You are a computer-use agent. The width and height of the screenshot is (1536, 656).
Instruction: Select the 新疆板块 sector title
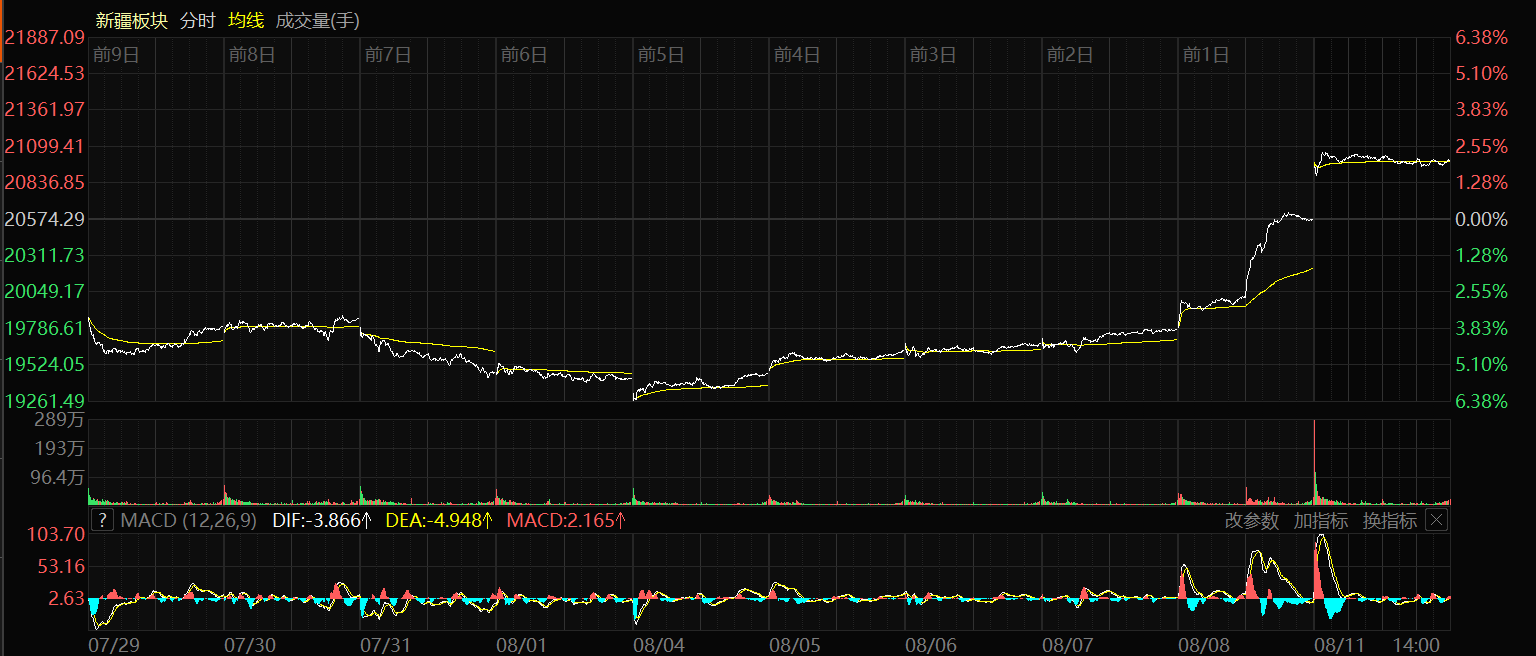pyautogui.click(x=132, y=20)
